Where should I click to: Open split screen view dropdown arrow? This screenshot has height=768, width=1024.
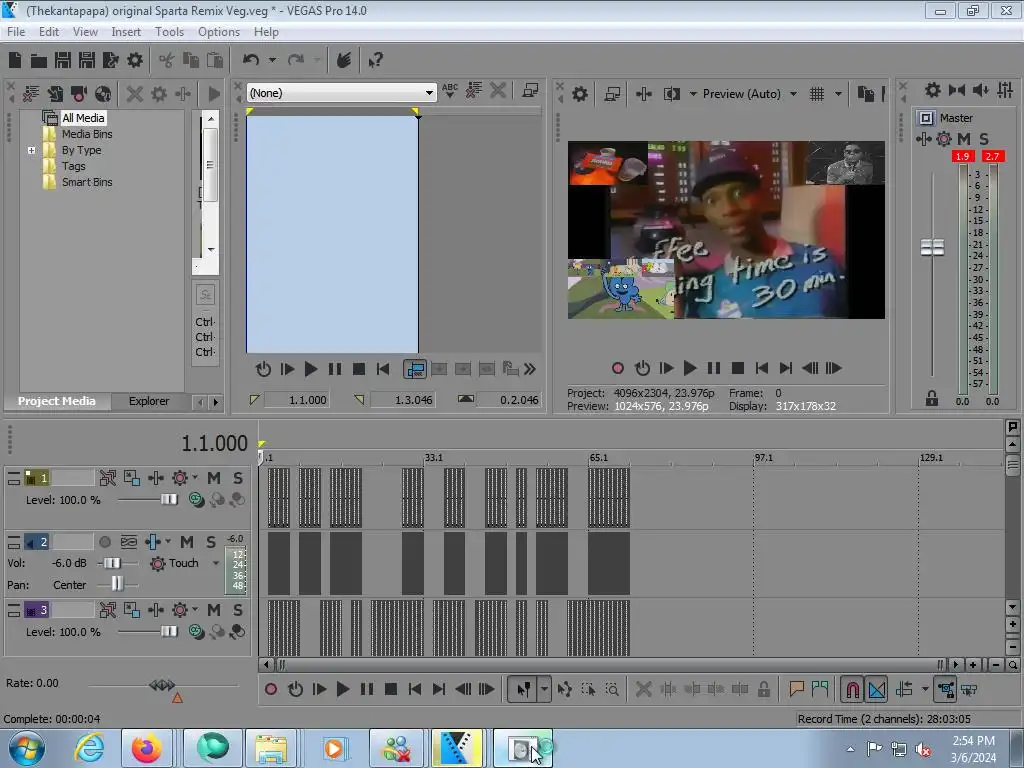point(693,94)
